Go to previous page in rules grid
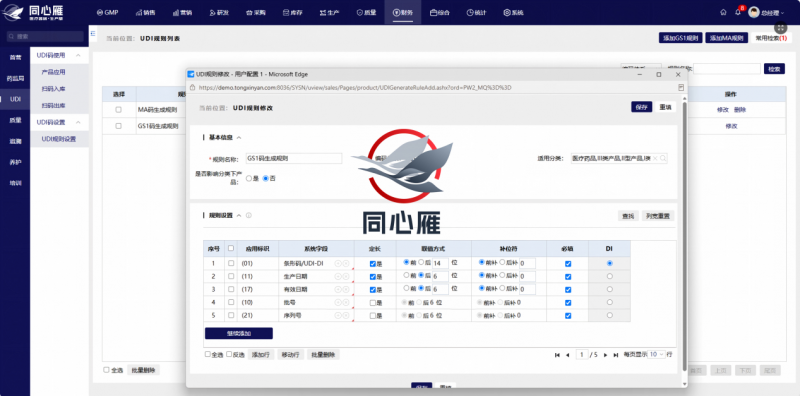This screenshot has width=800, height=396. click(567, 355)
